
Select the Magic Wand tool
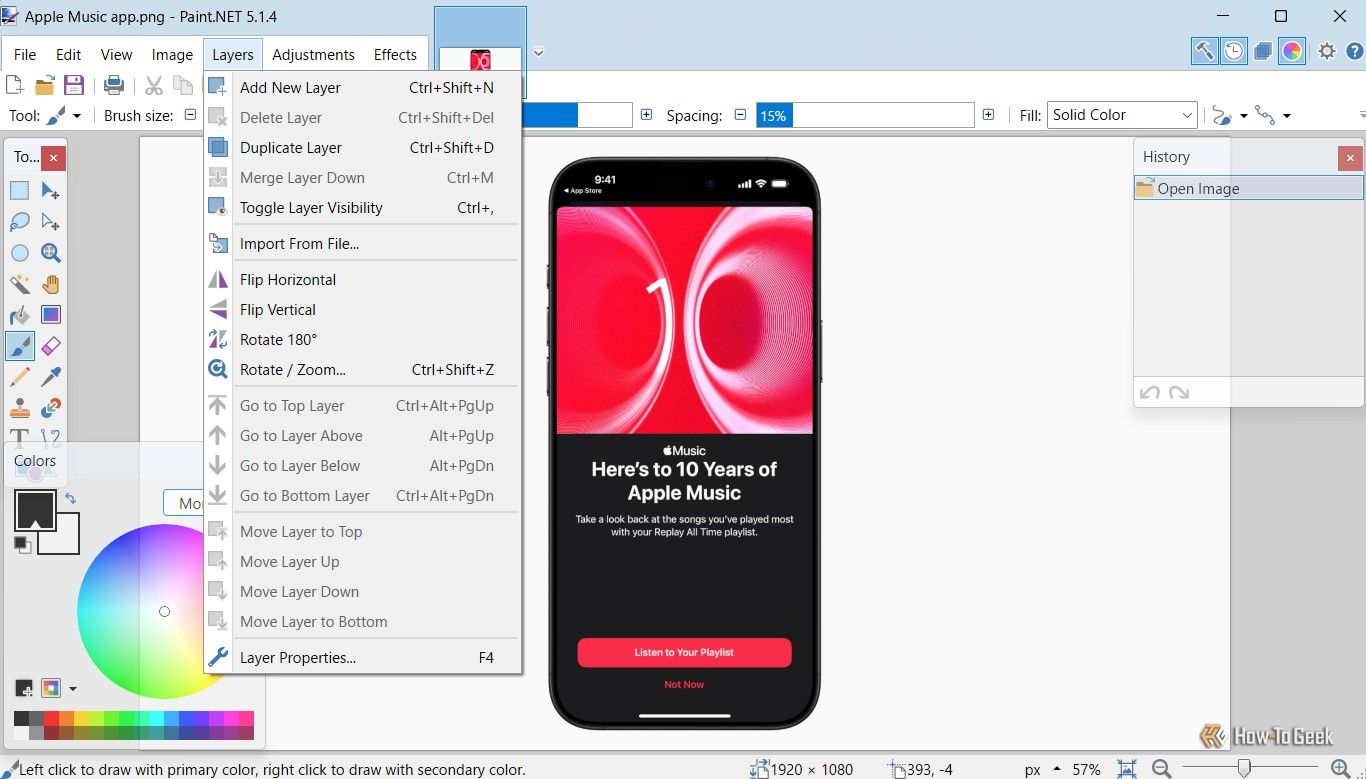(19, 284)
